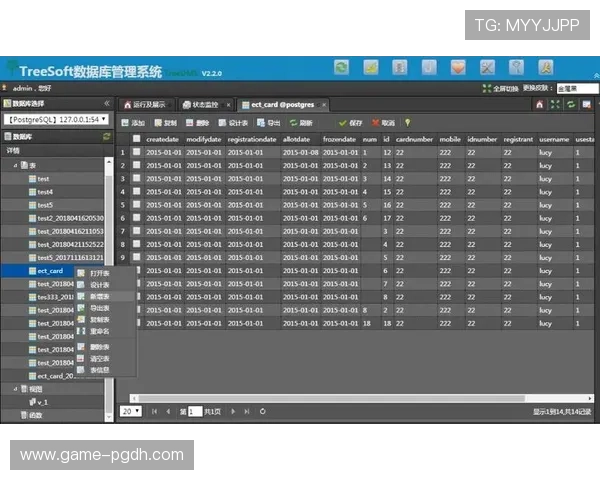The width and height of the screenshot is (600, 480).
Task: Click 取消 cancel with red X
Action: 383,123
